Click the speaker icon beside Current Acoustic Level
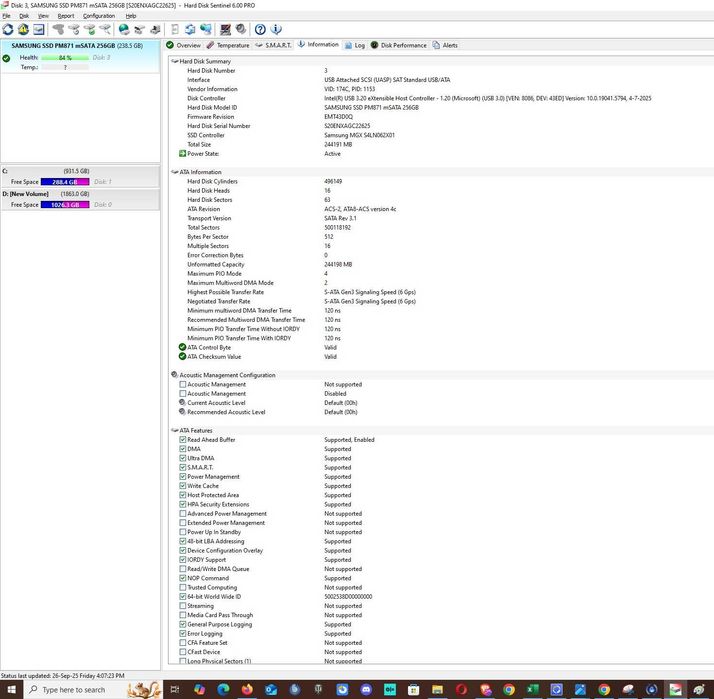Image resolution: width=714 pixels, height=699 pixels. [x=182, y=403]
